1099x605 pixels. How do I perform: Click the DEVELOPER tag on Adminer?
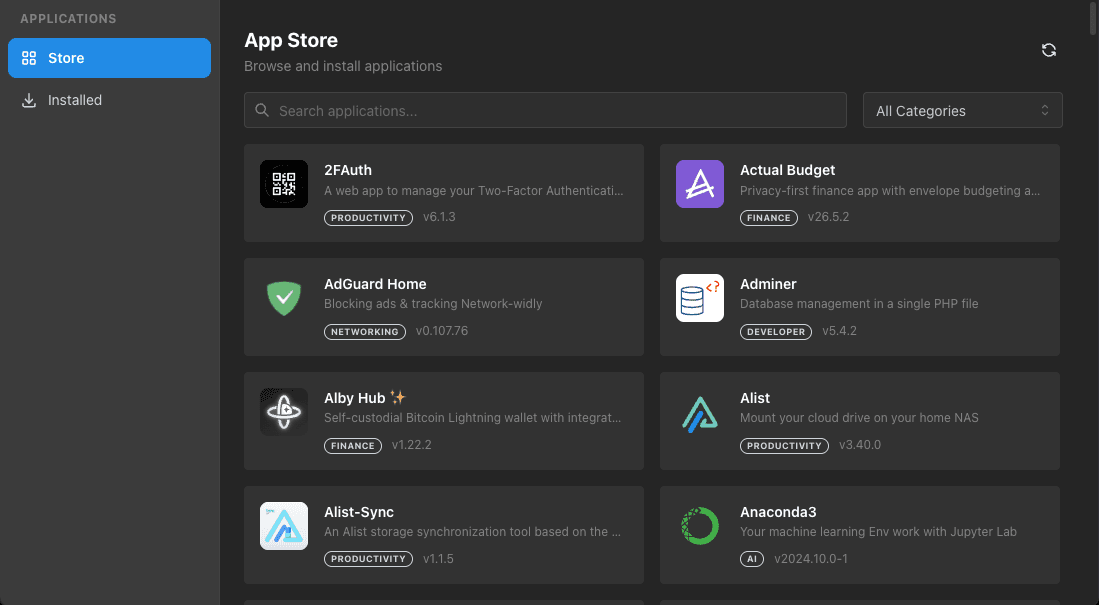point(776,332)
